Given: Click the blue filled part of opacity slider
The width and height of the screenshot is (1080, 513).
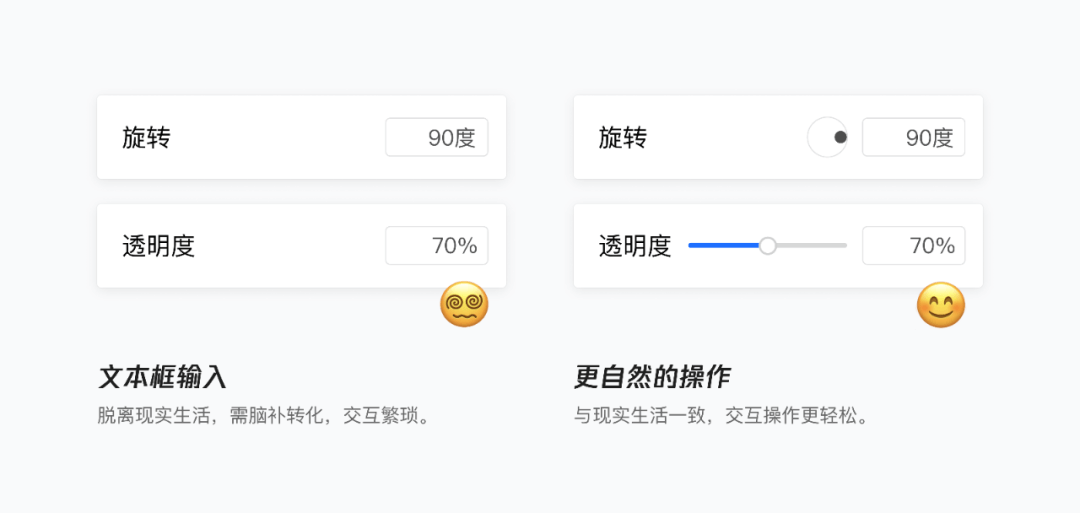Looking at the screenshot, I should click(724, 245).
